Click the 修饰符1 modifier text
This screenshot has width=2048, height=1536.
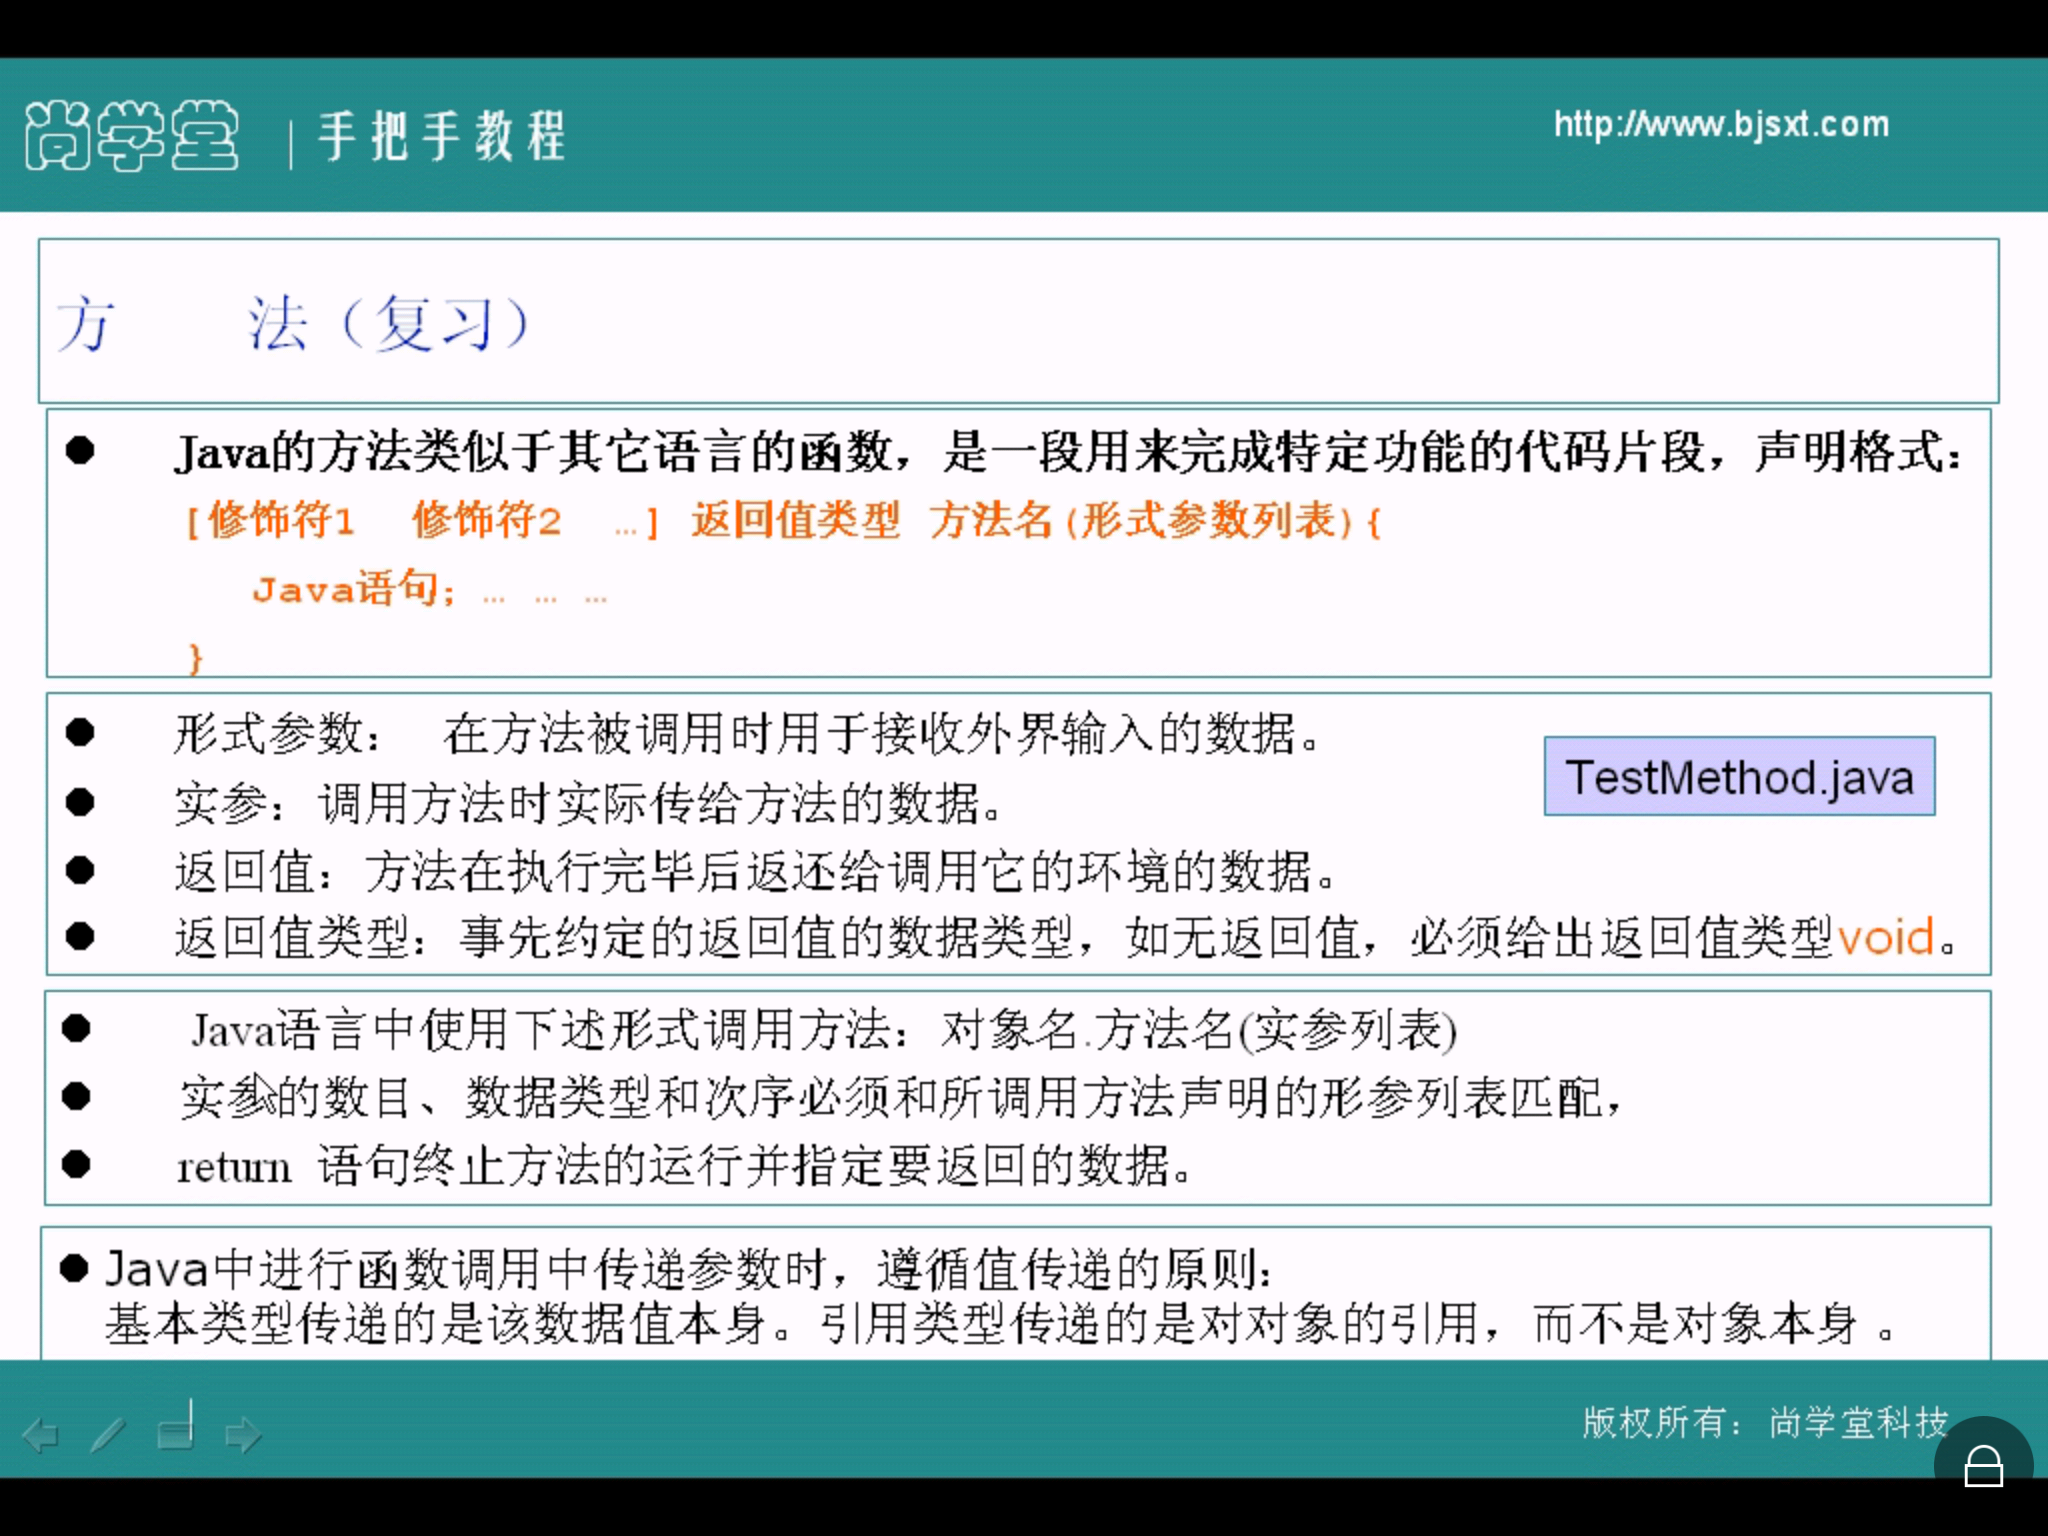(281, 520)
